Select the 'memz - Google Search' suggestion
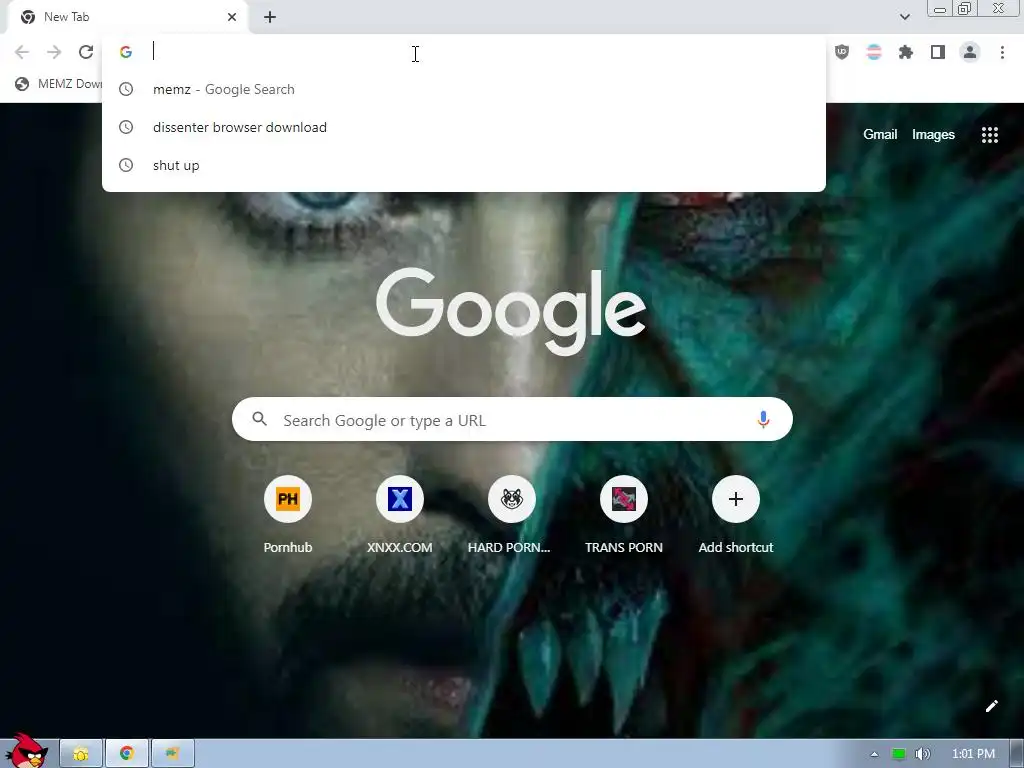 click(x=464, y=89)
